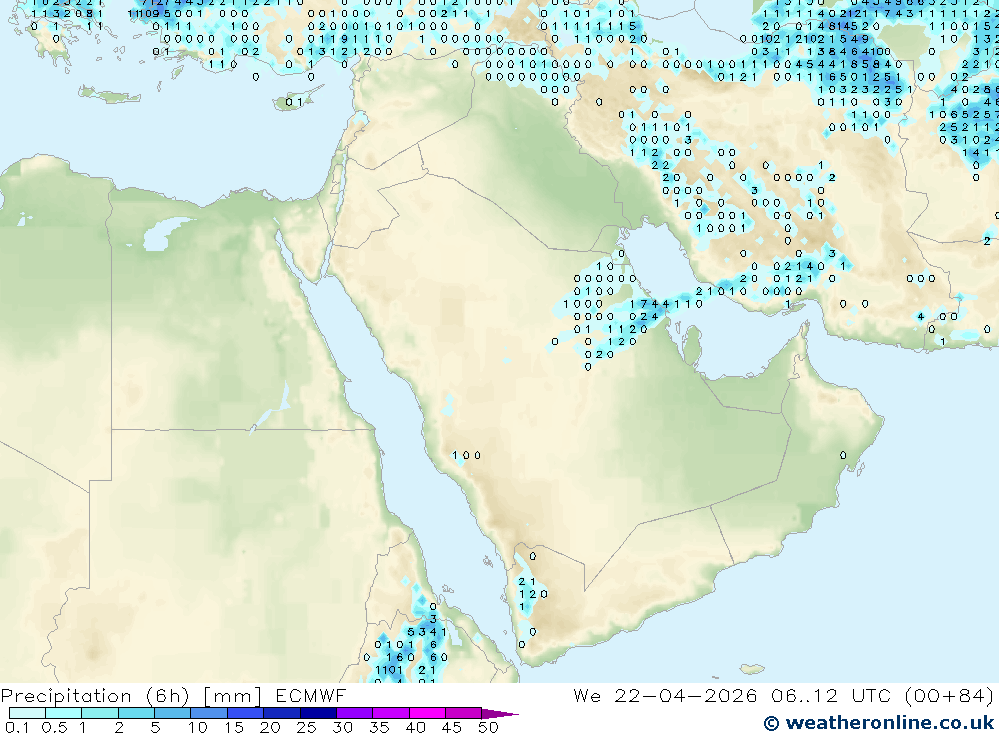Click the 2–5 mm legend swatch
The image size is (1000, 733).
(x=136, y=713)
